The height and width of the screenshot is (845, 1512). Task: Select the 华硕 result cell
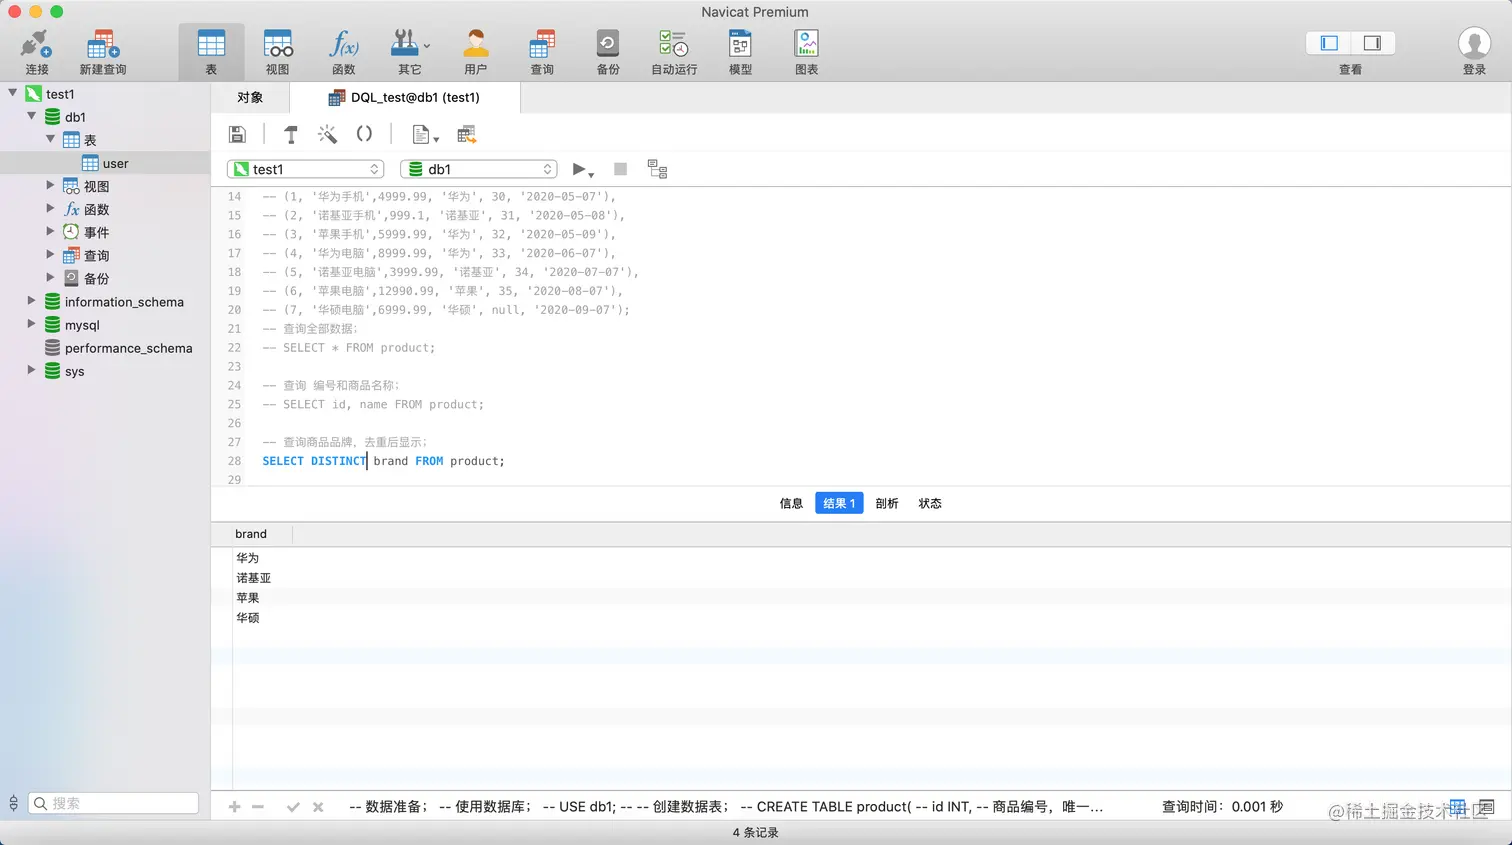click(247, 618)
